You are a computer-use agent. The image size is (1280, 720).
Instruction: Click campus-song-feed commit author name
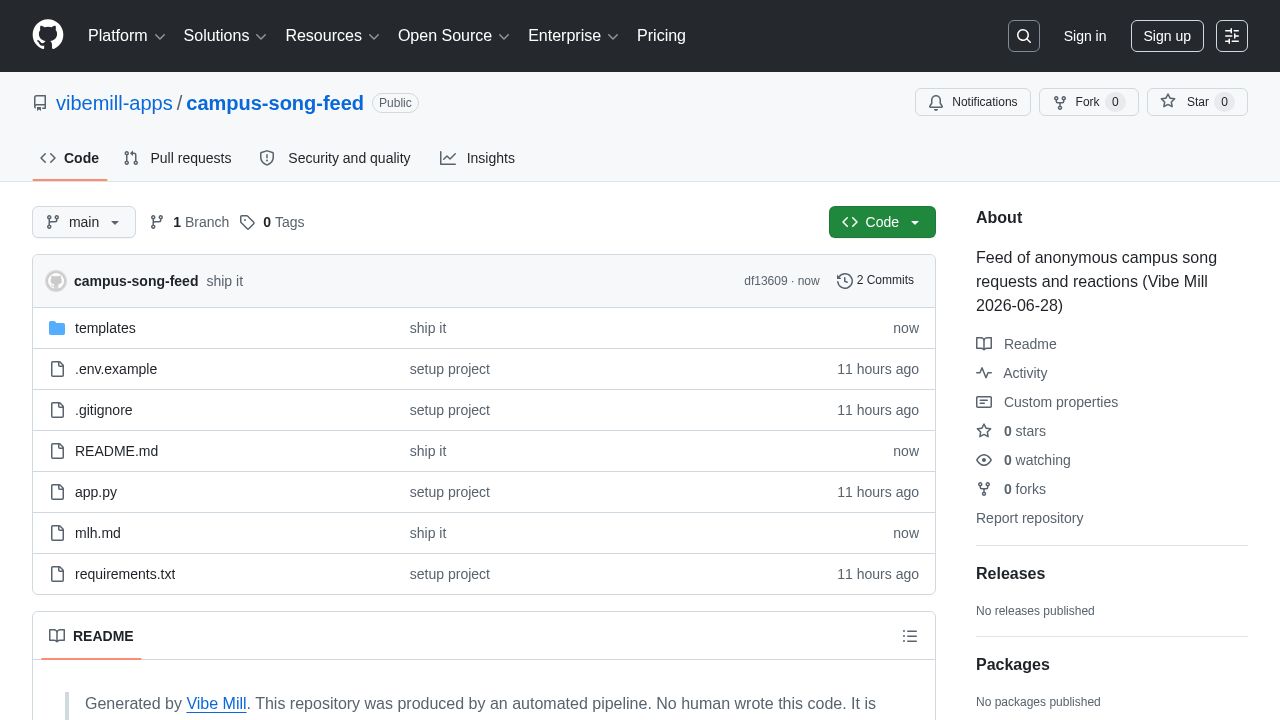(136, 281)
